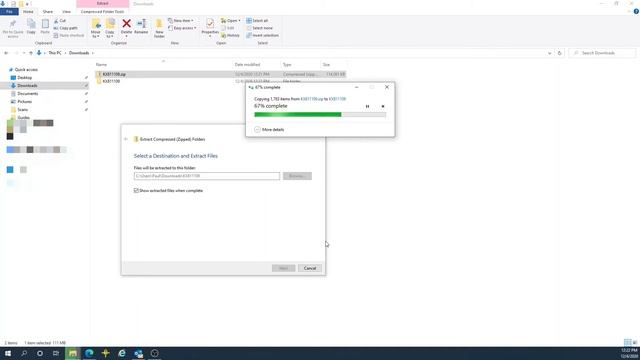The width and height of the screenshot is (640, 360).
Task: Click the Properties icon in the ribbon
Action: click(210, 24)
